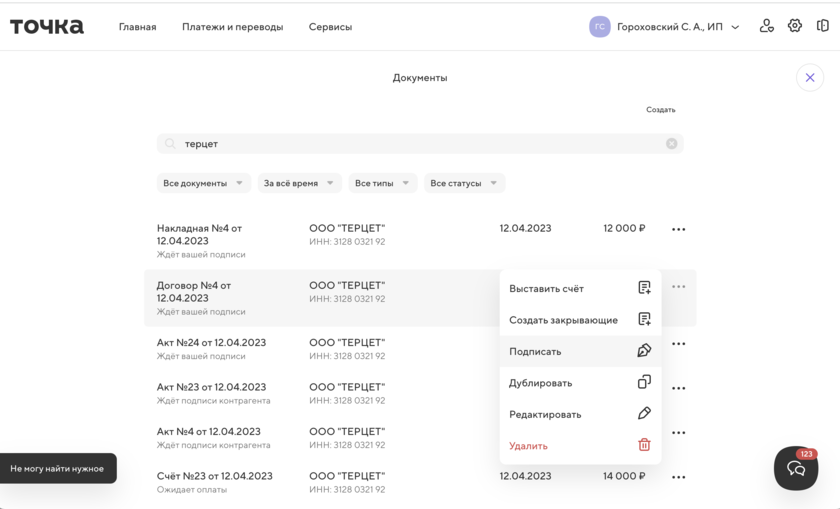Click the settings gear icon in header
This screenshot has width=840, height=509.
795,26
